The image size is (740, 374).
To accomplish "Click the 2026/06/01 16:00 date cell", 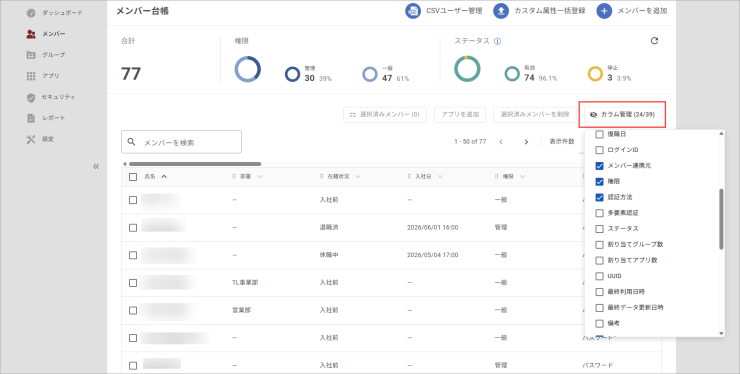I will (x=432, y=228).
